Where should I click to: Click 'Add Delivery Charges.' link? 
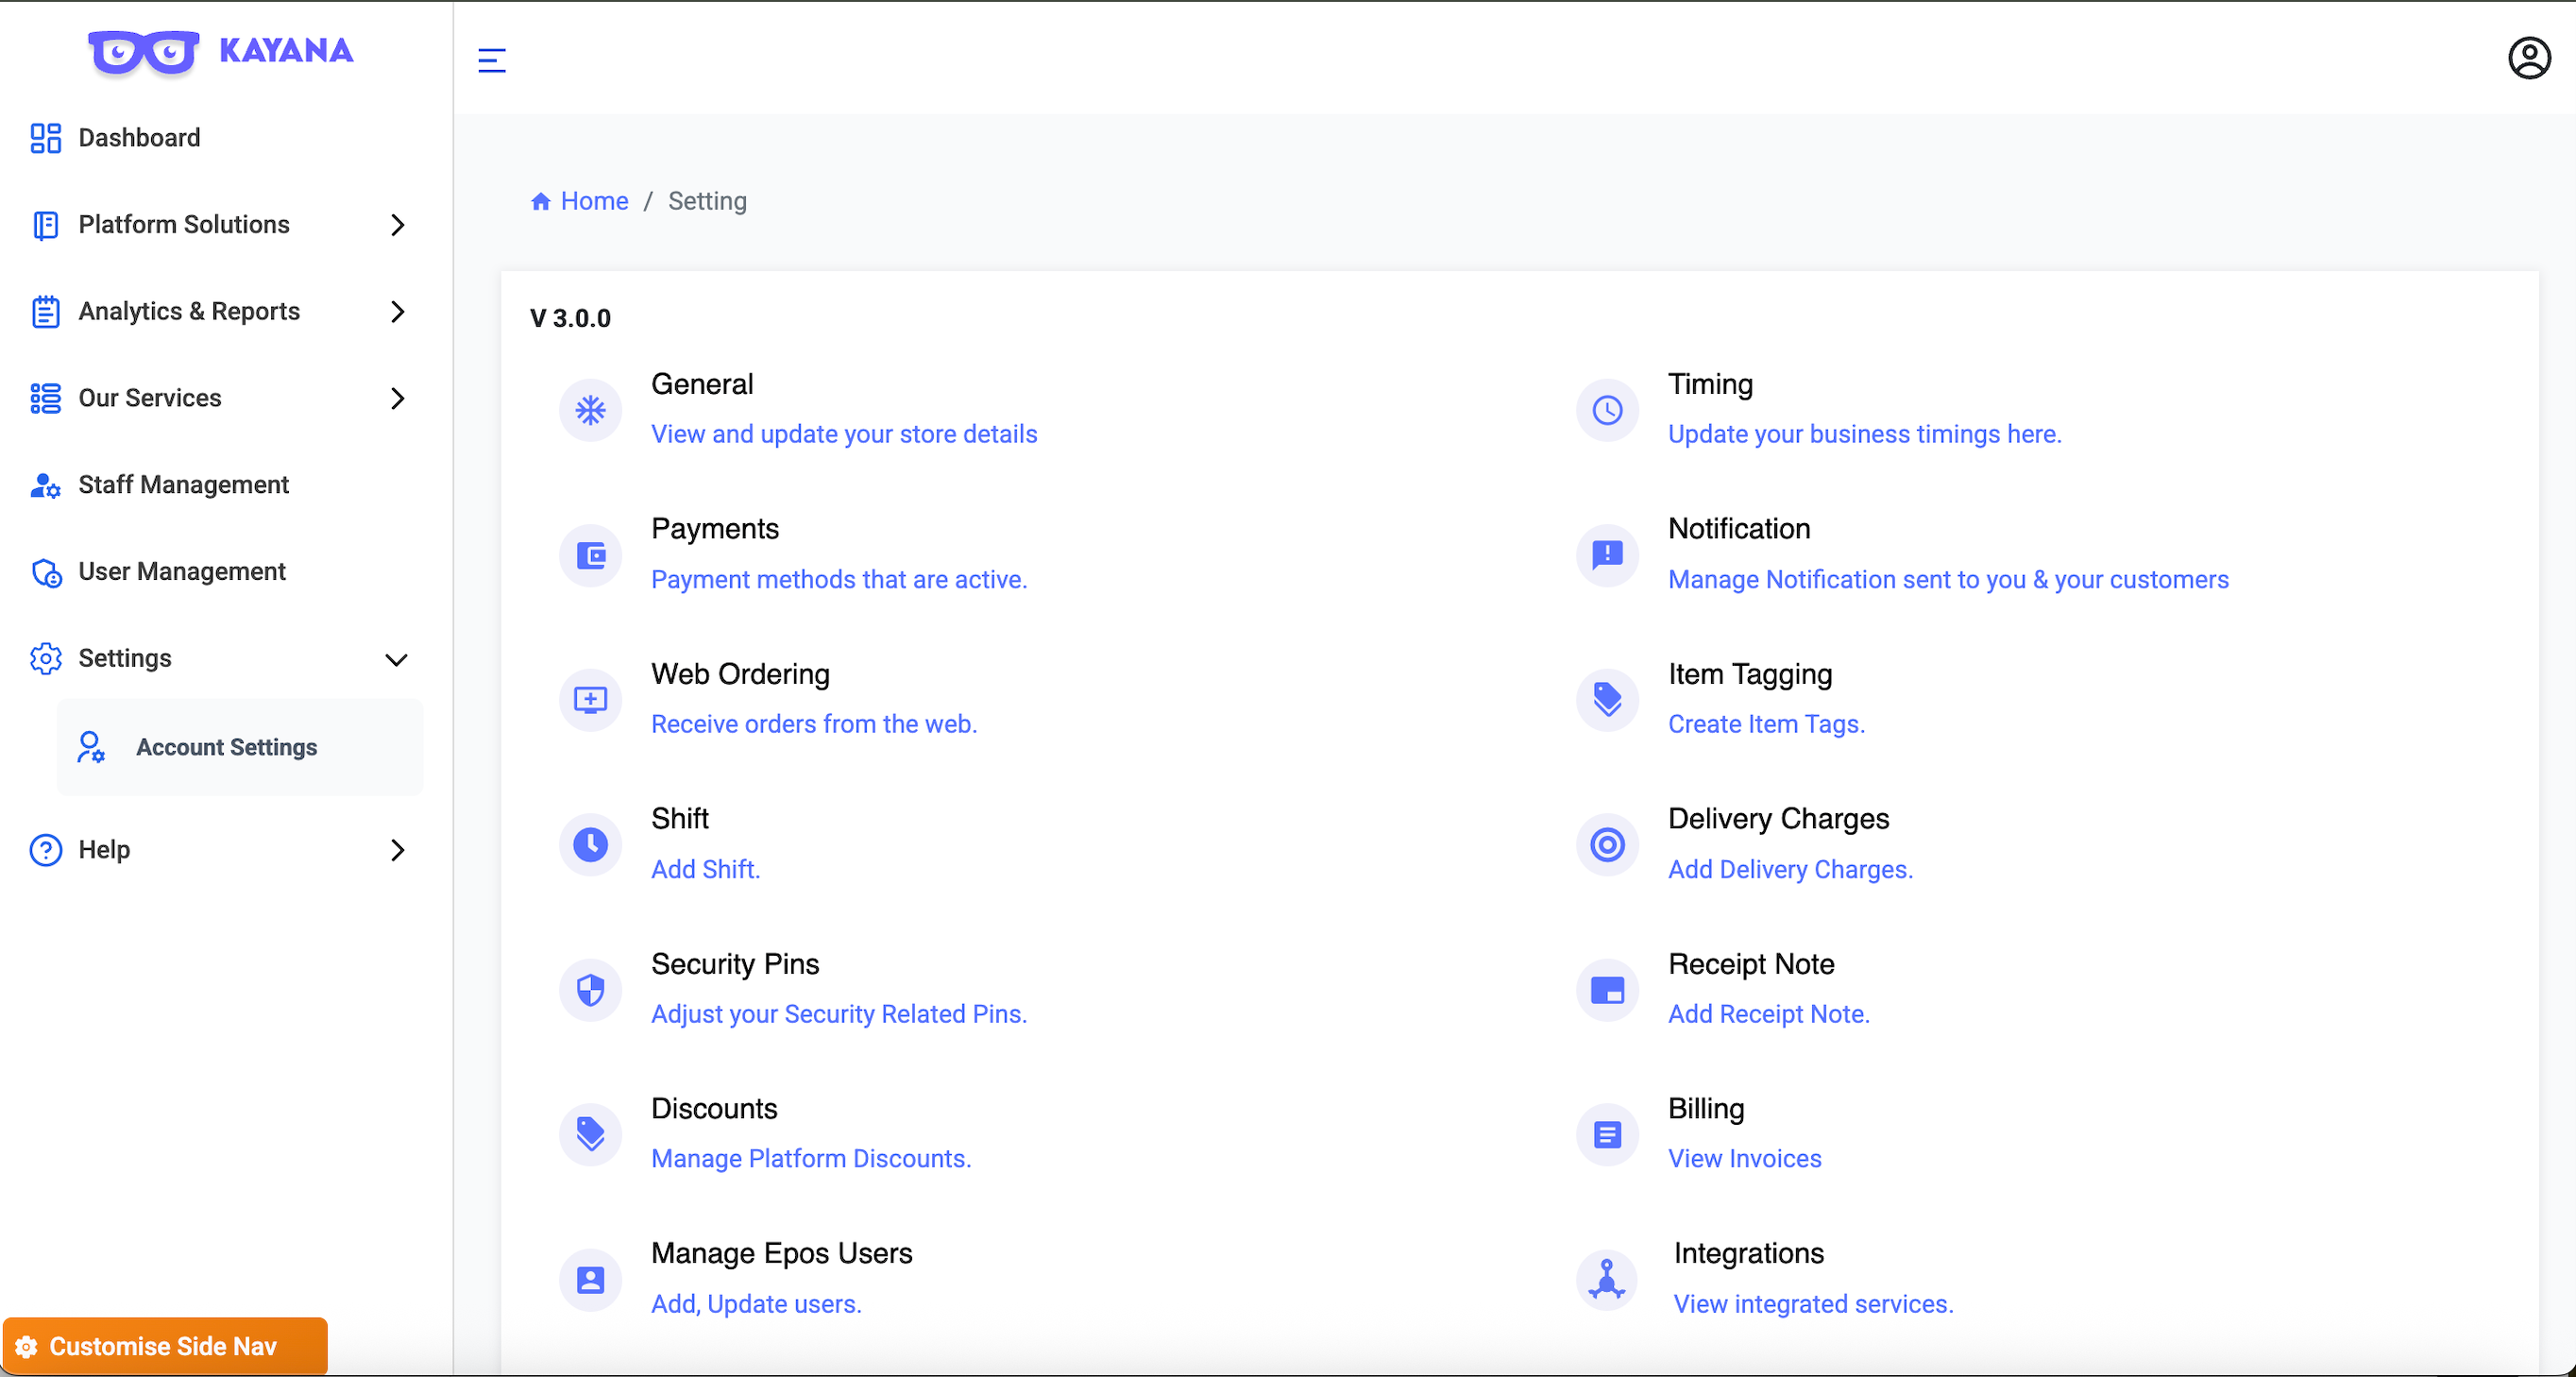click(1790, 869)
